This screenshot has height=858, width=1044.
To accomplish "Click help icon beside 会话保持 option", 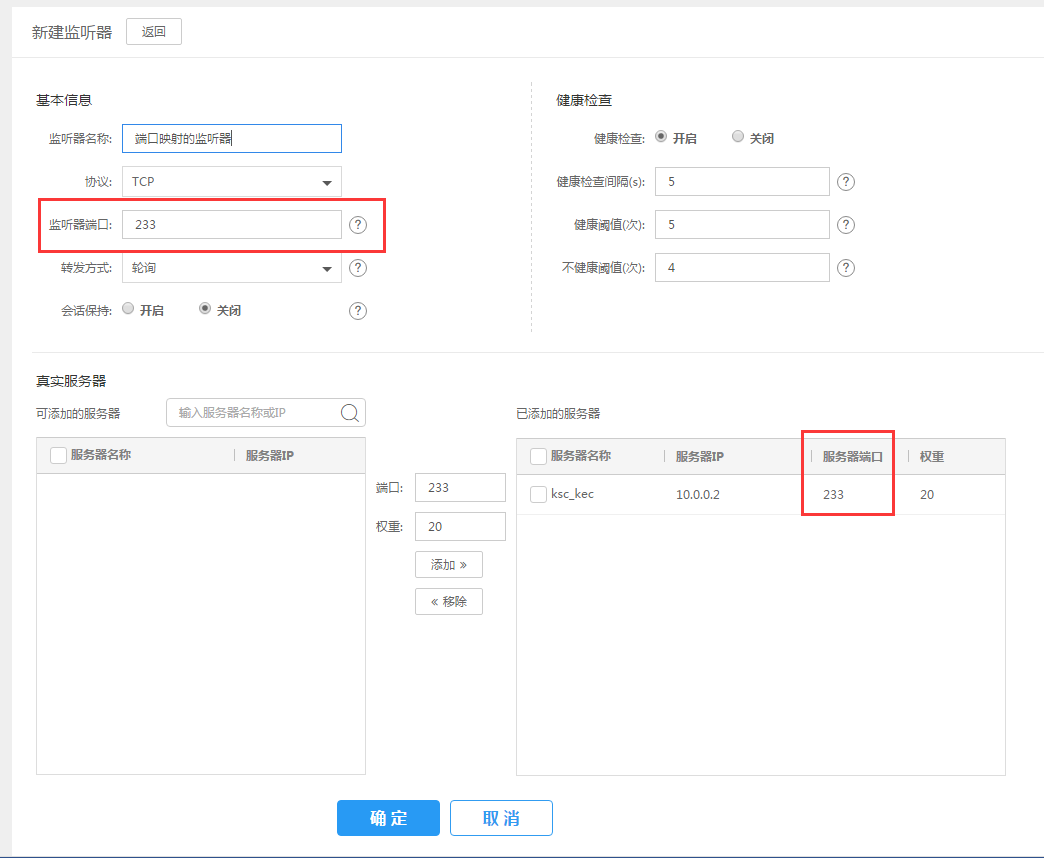I will click(x=358, y=311).
